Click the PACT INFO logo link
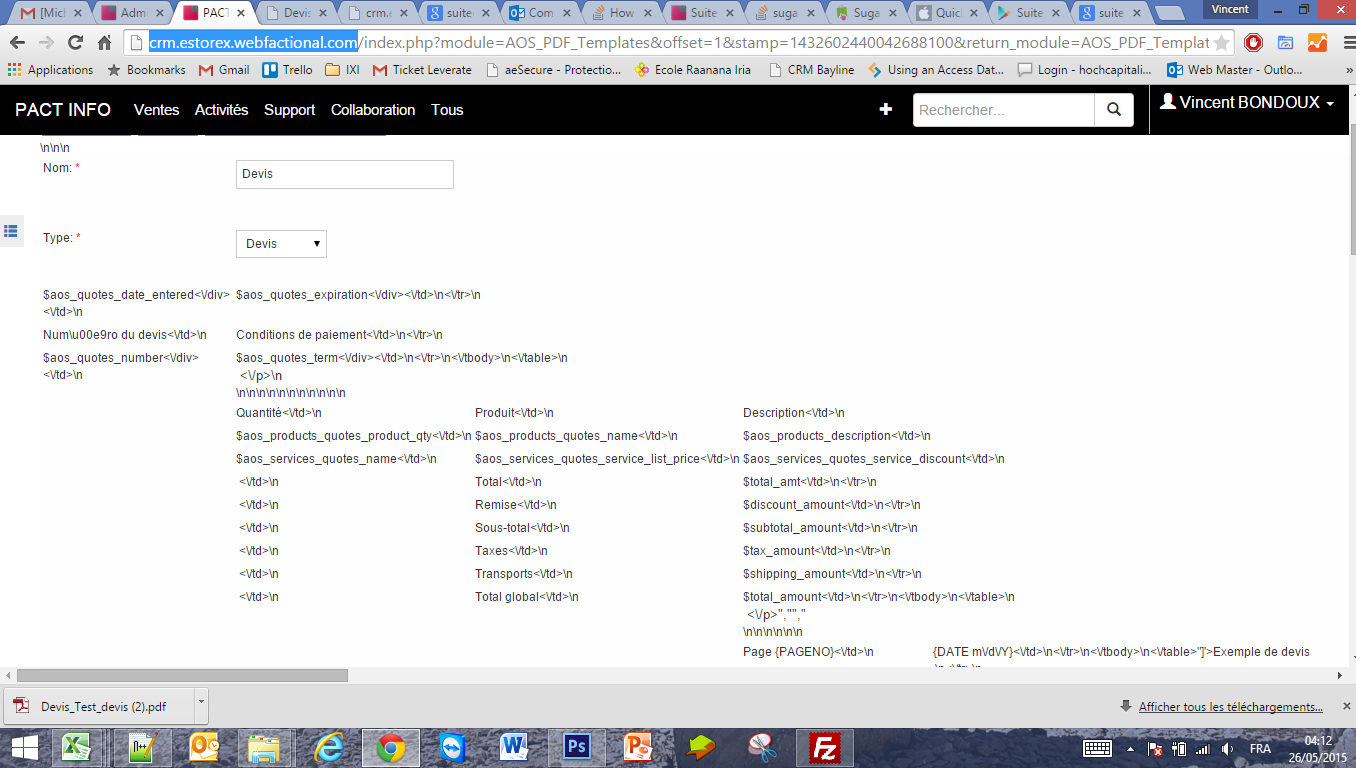This screenshot has width=1356, height=768. (x=63, y=110)
